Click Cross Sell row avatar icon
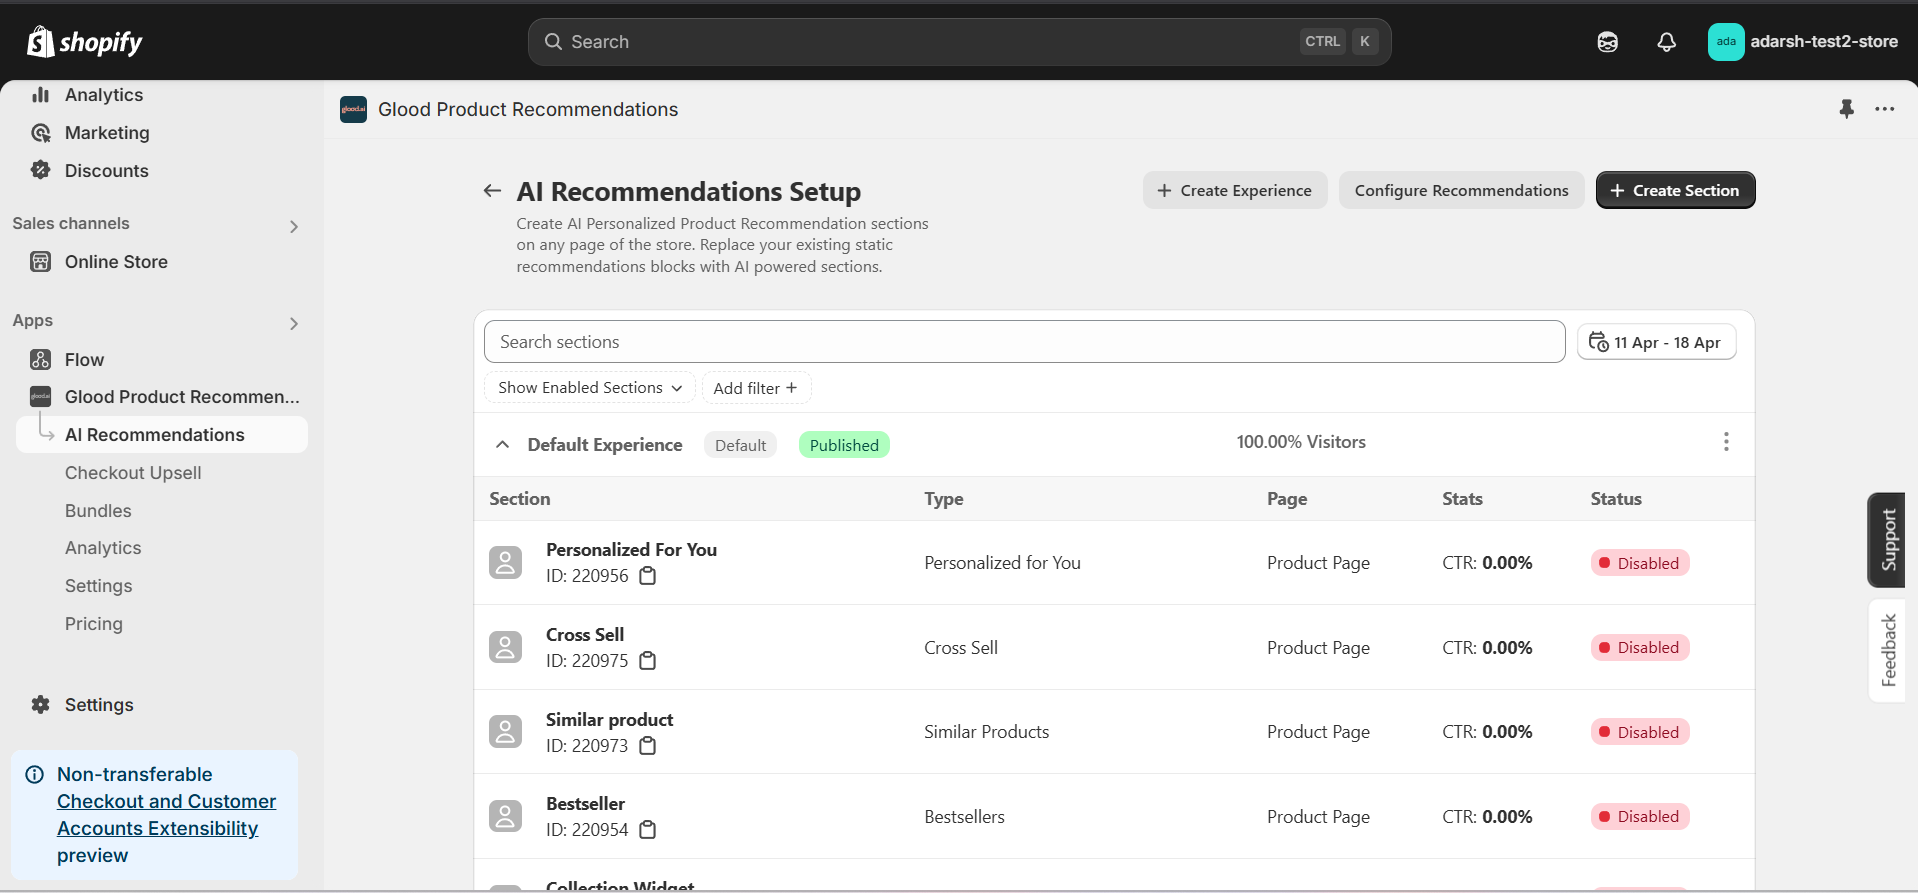The height and width of the screenshot is (893, 1918). coord(506,647)
